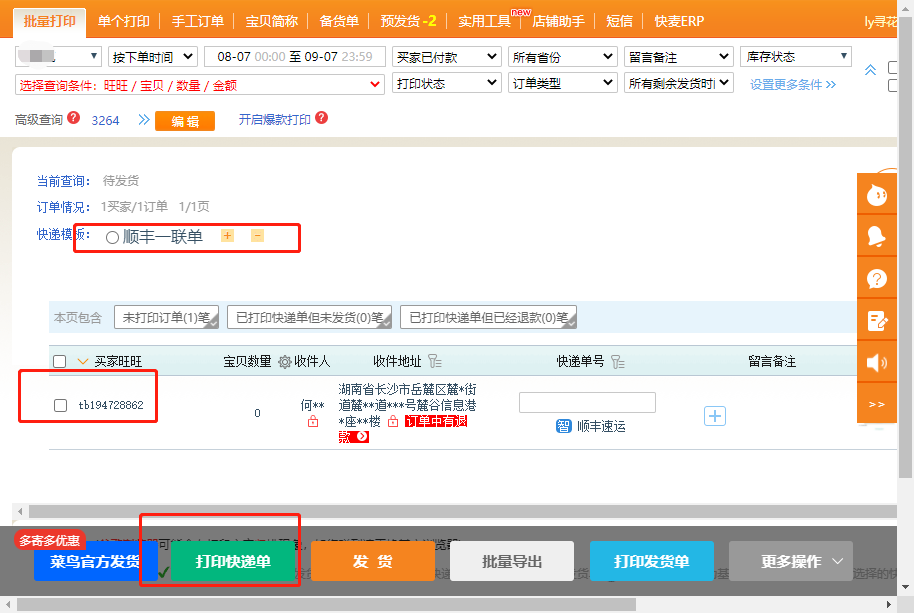Switch to the 手工订单 tab

[x=198, y=22]
